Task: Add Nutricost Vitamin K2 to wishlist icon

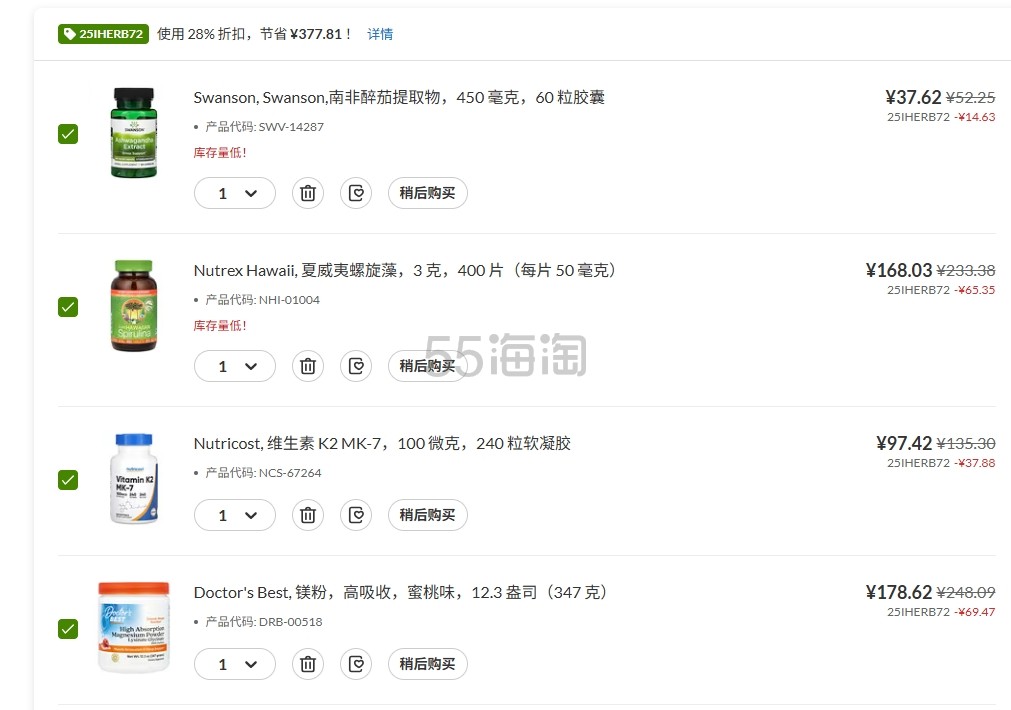Action: [x=356, y=515]
